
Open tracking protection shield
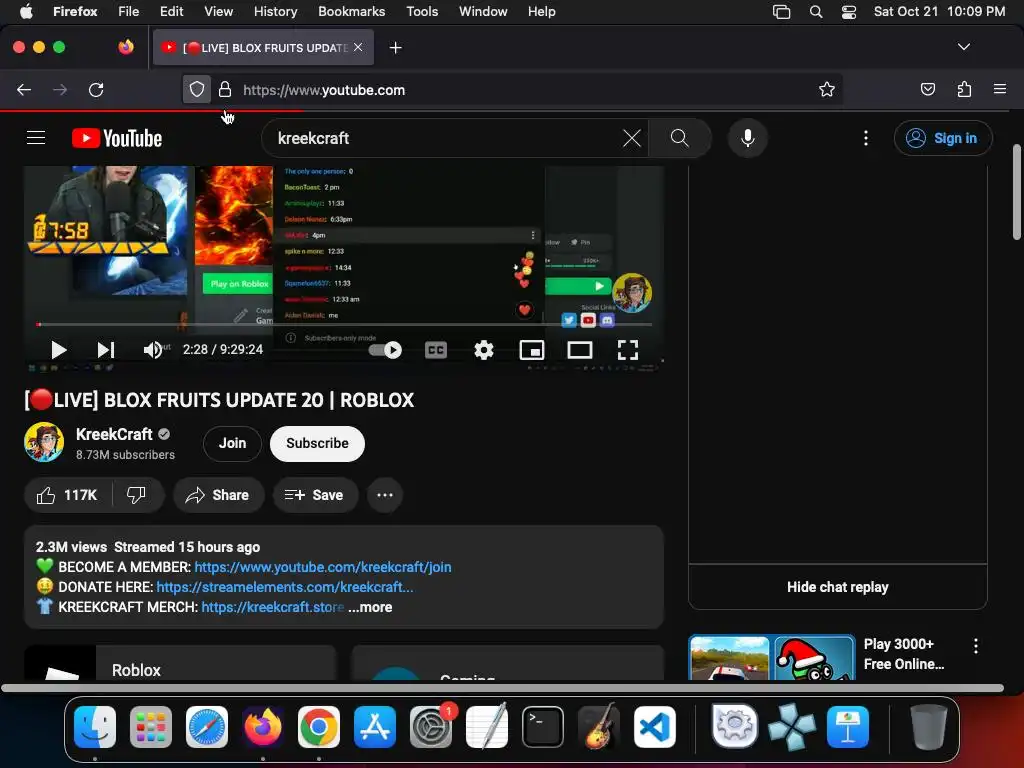click(197, 89)
